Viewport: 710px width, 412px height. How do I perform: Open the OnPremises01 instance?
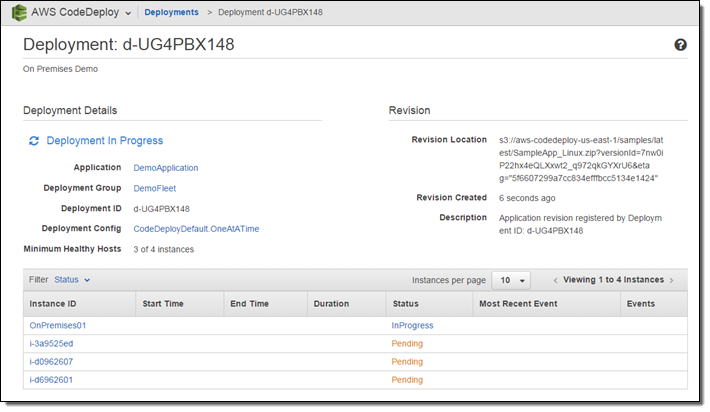58,325
